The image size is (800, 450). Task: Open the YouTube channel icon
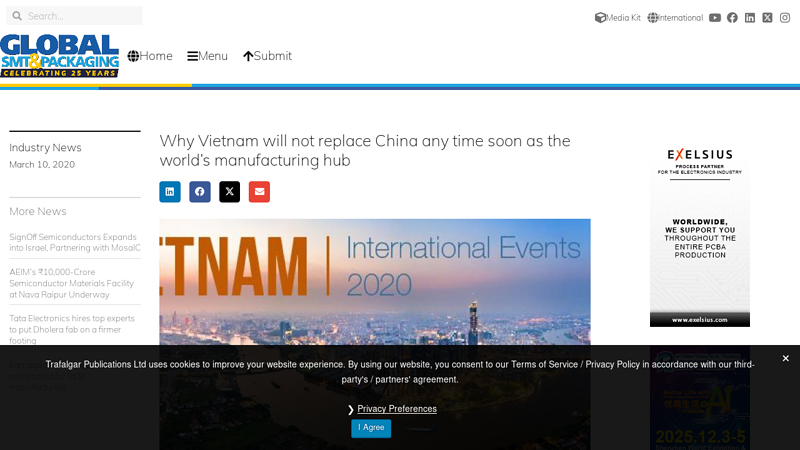pyautogui.click(x=715, y=18)
